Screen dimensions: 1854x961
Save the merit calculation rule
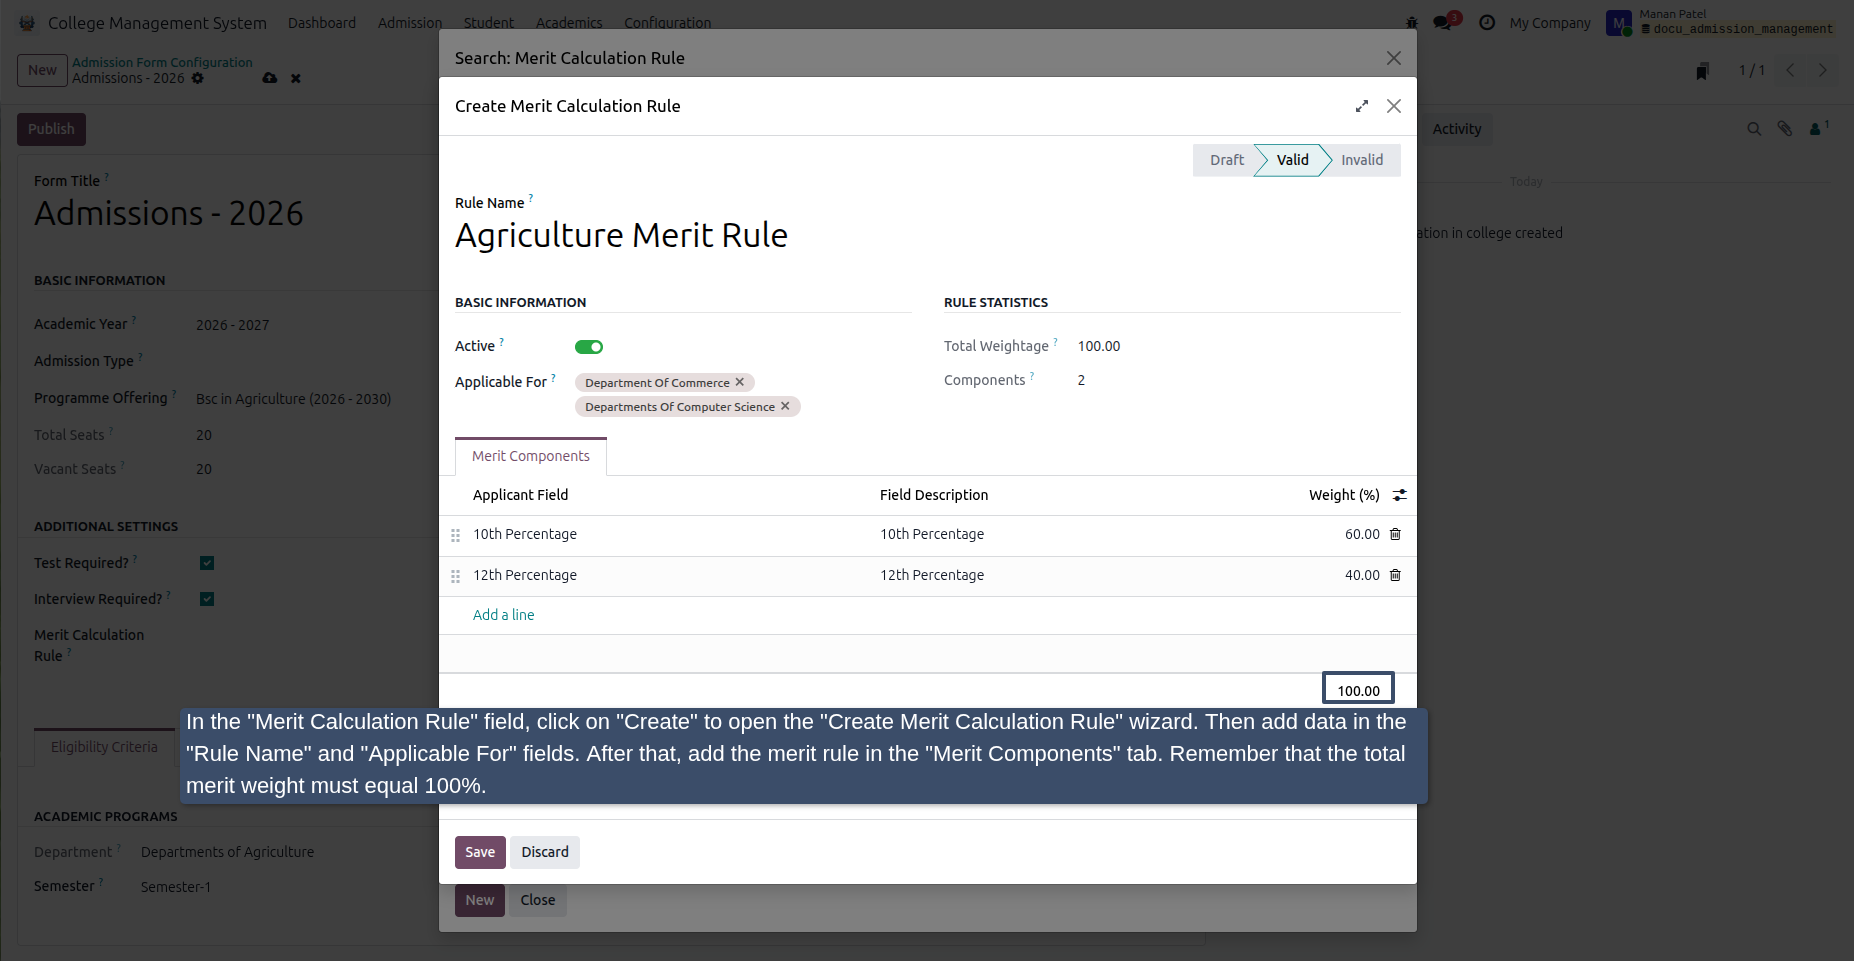coord(480,852)
